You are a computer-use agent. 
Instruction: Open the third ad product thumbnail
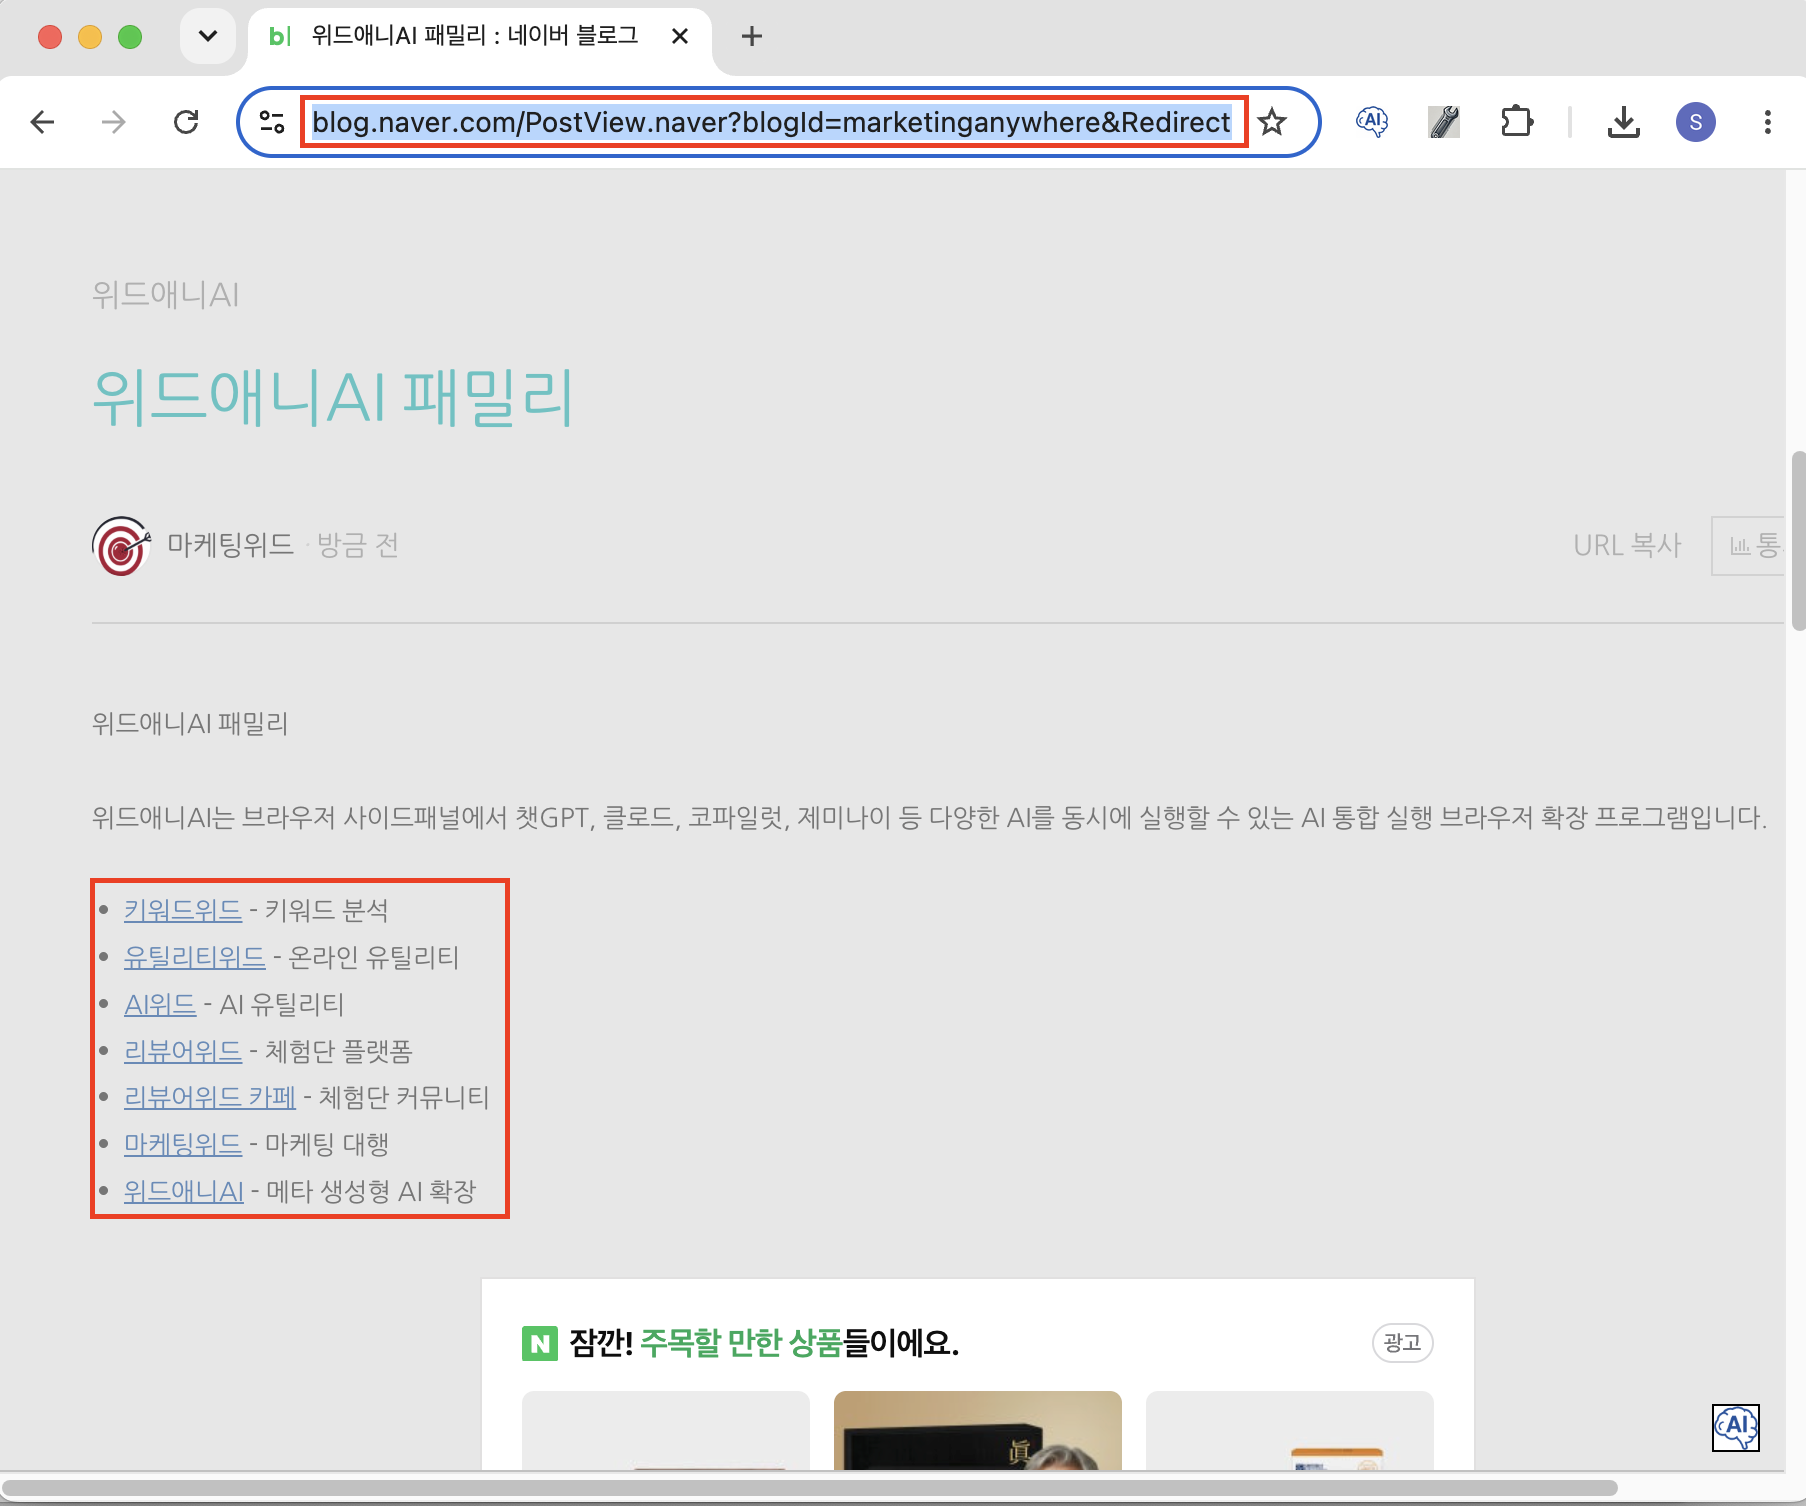click(x=1290, y=1430)
